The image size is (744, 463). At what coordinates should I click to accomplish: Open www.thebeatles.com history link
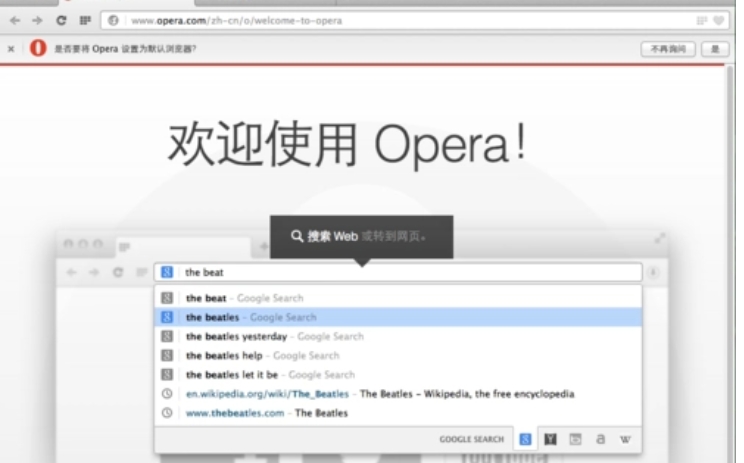(398, 413)
